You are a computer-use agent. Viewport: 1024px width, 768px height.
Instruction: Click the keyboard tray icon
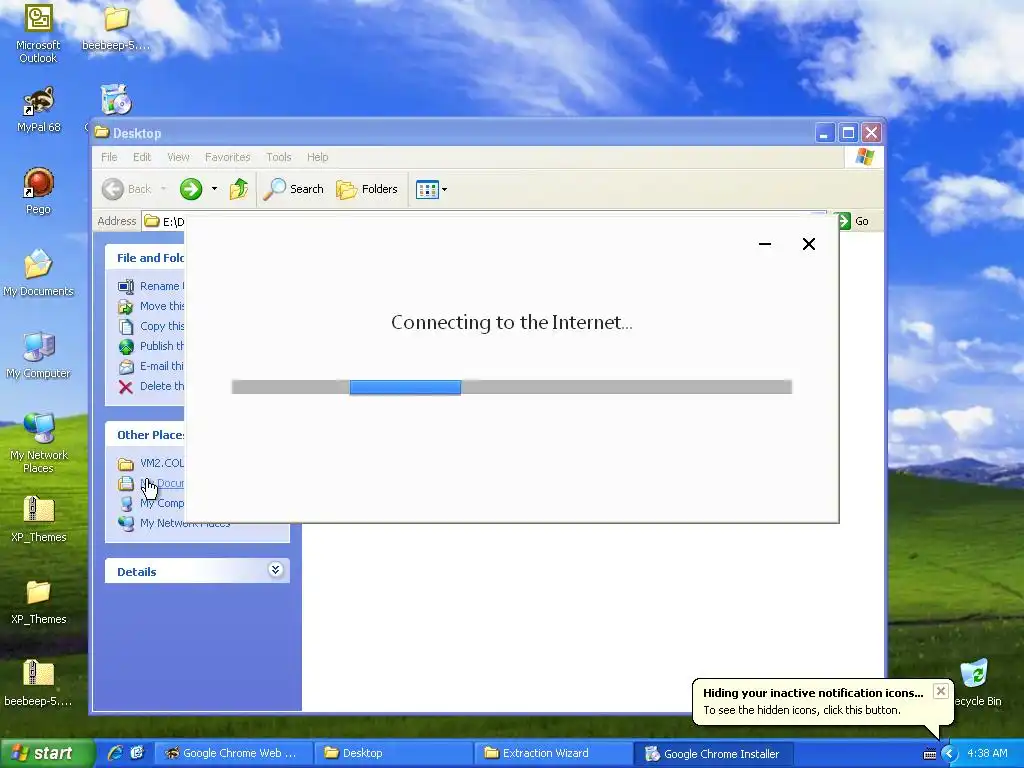pyautogui.click(x=929, y=754)
